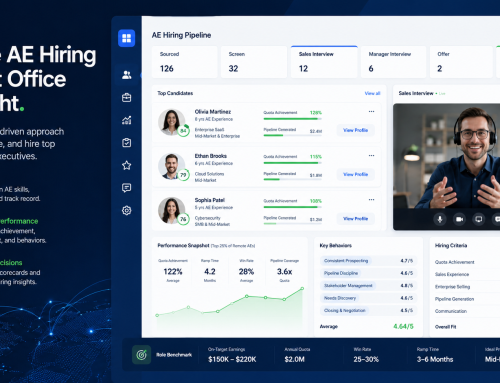Viewport: 500px width, 383px height.
Task: Click the 3.6x Pipeline Coverage stat
Action: point(284,271)
